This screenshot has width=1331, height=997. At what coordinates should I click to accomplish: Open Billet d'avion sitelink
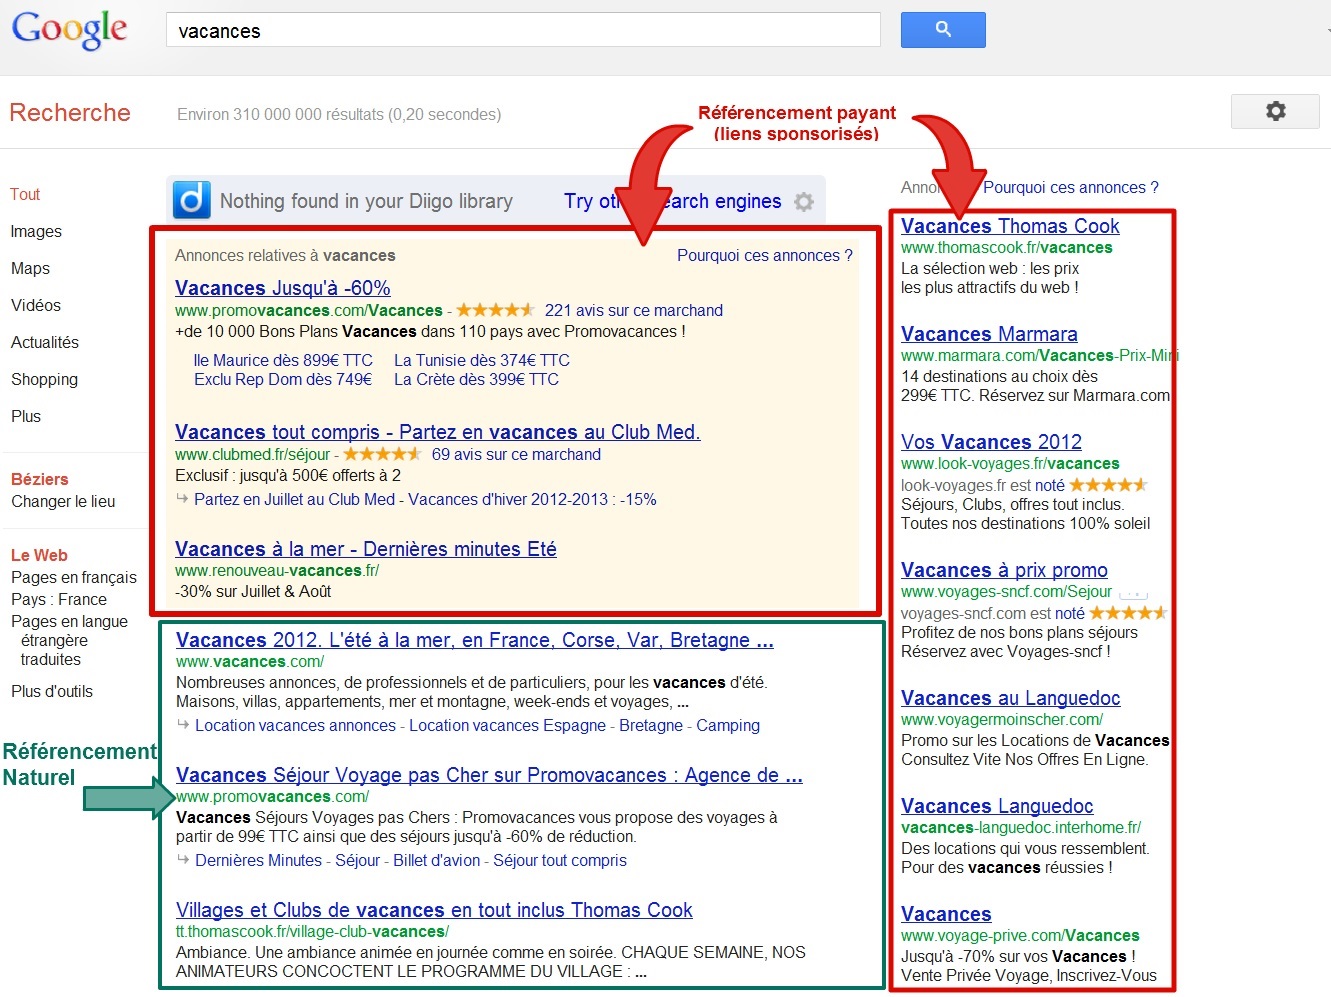click(437, 860)
